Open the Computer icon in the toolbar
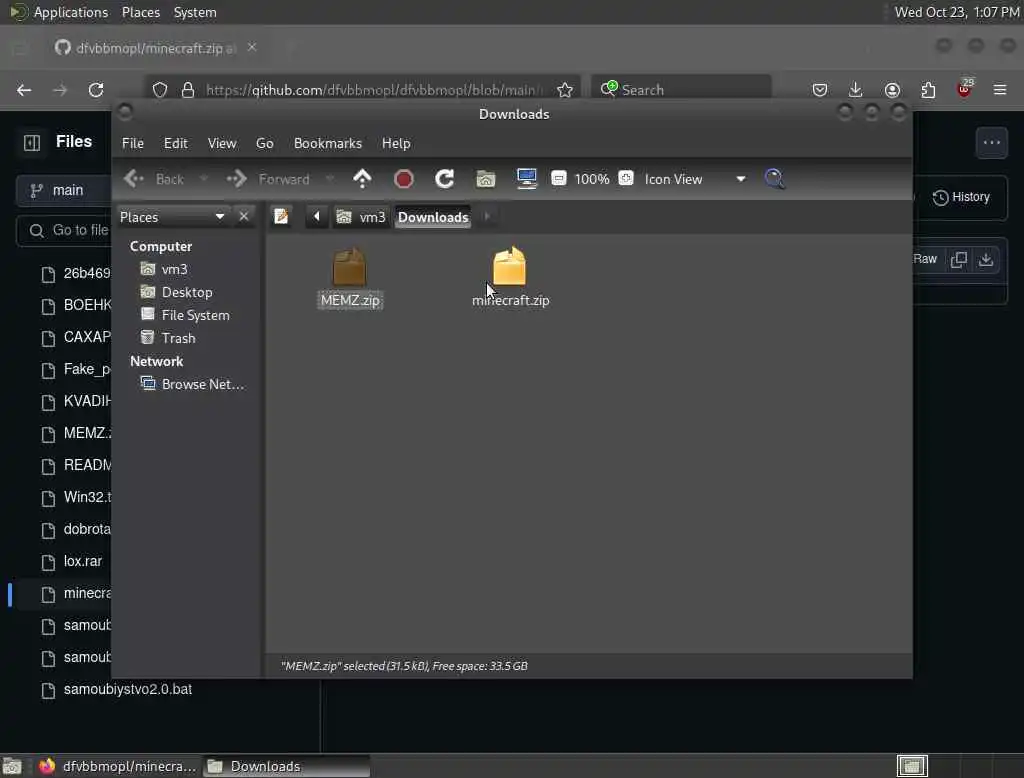 pyautogui.click(x=526, y=178)
